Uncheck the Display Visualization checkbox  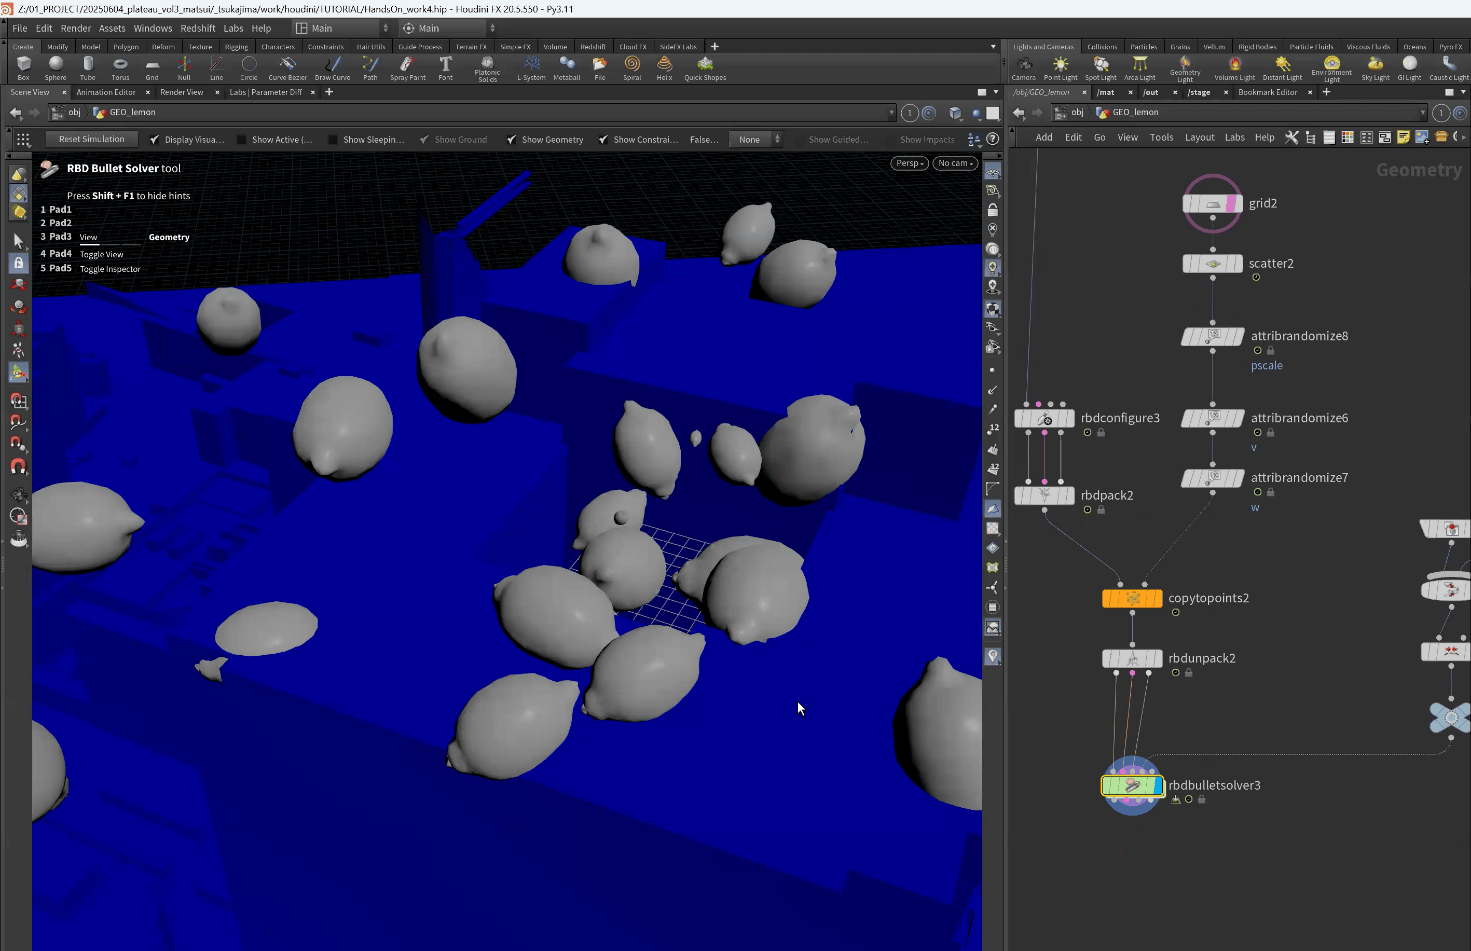(154, 140)
